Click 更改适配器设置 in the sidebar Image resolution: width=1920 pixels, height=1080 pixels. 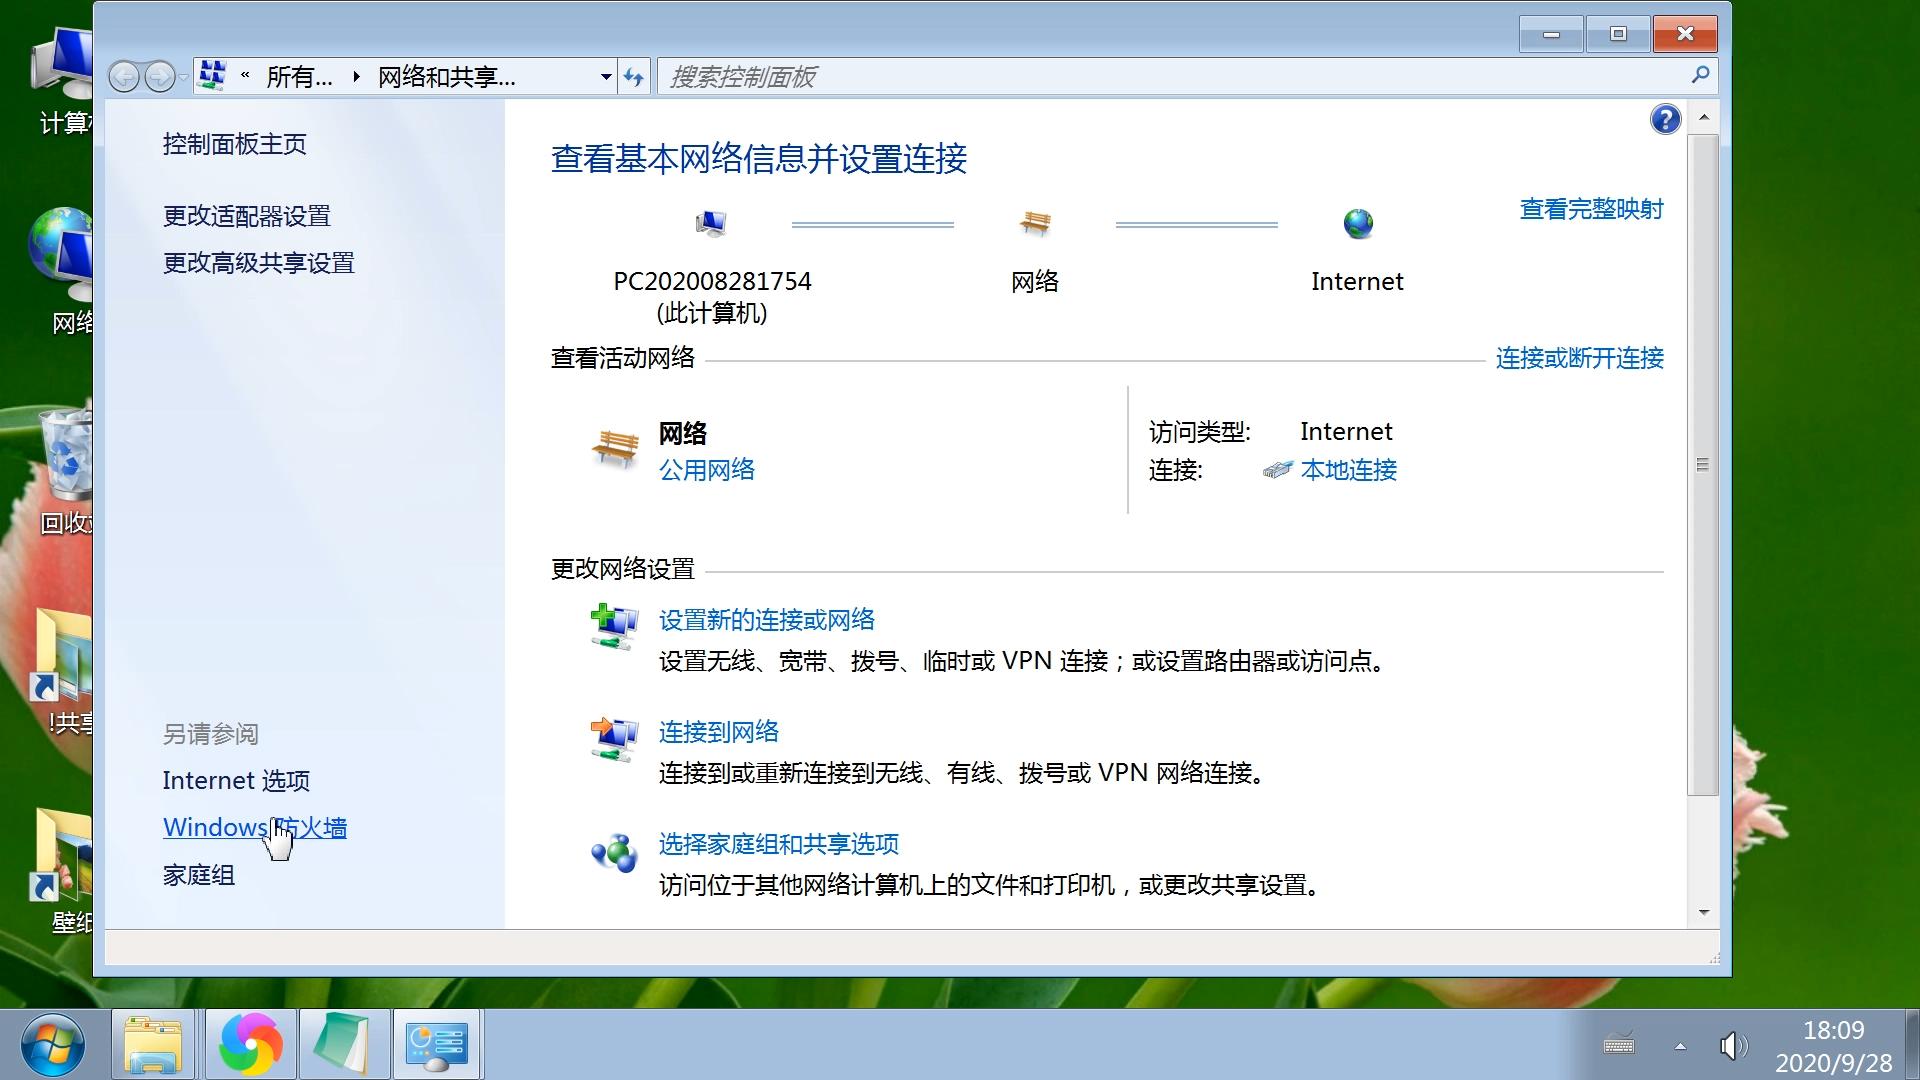(x=246, y=216)
